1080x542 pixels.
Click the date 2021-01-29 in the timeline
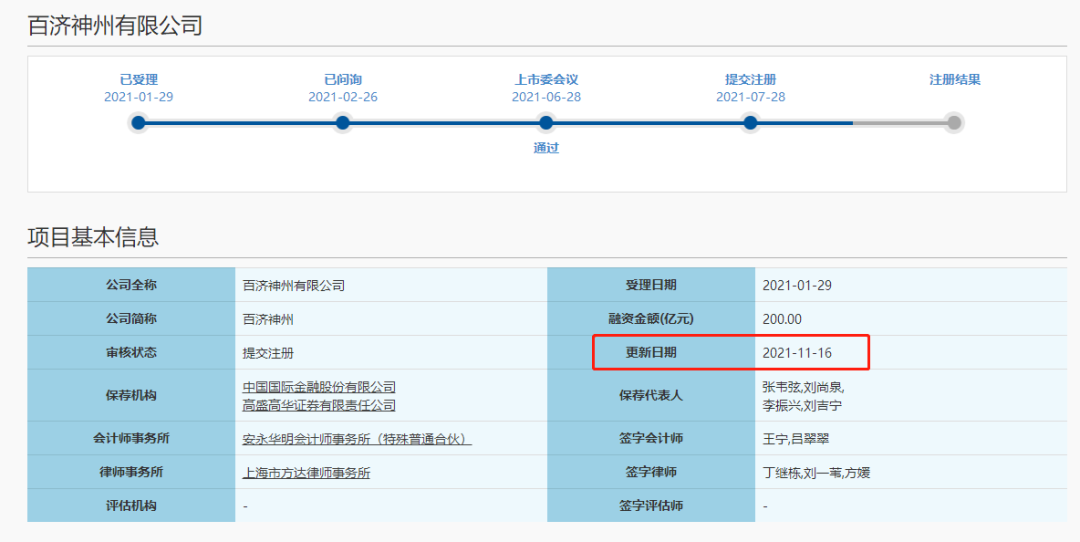click(x=138, y=97)
